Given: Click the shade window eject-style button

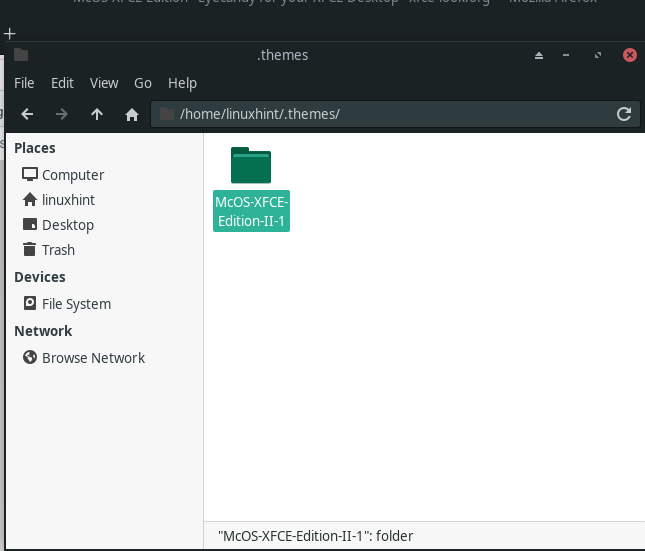Looking at the screenshot, I should [x=539, y=55].
